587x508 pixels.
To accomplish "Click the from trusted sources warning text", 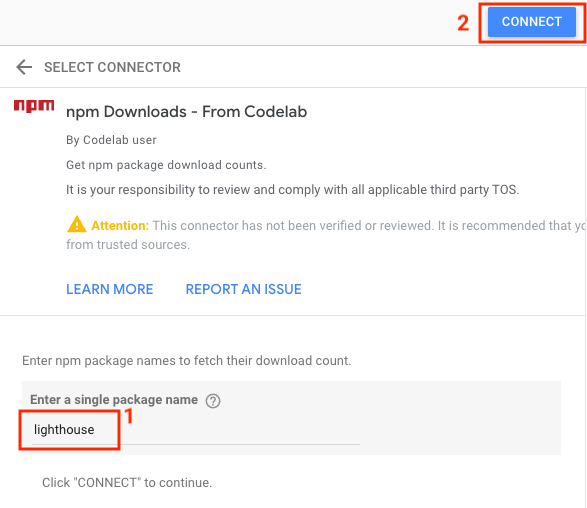I will tap(128, 245).
